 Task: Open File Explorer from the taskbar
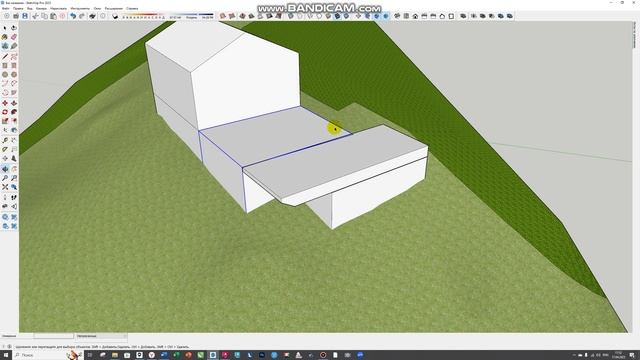(115, 355)
